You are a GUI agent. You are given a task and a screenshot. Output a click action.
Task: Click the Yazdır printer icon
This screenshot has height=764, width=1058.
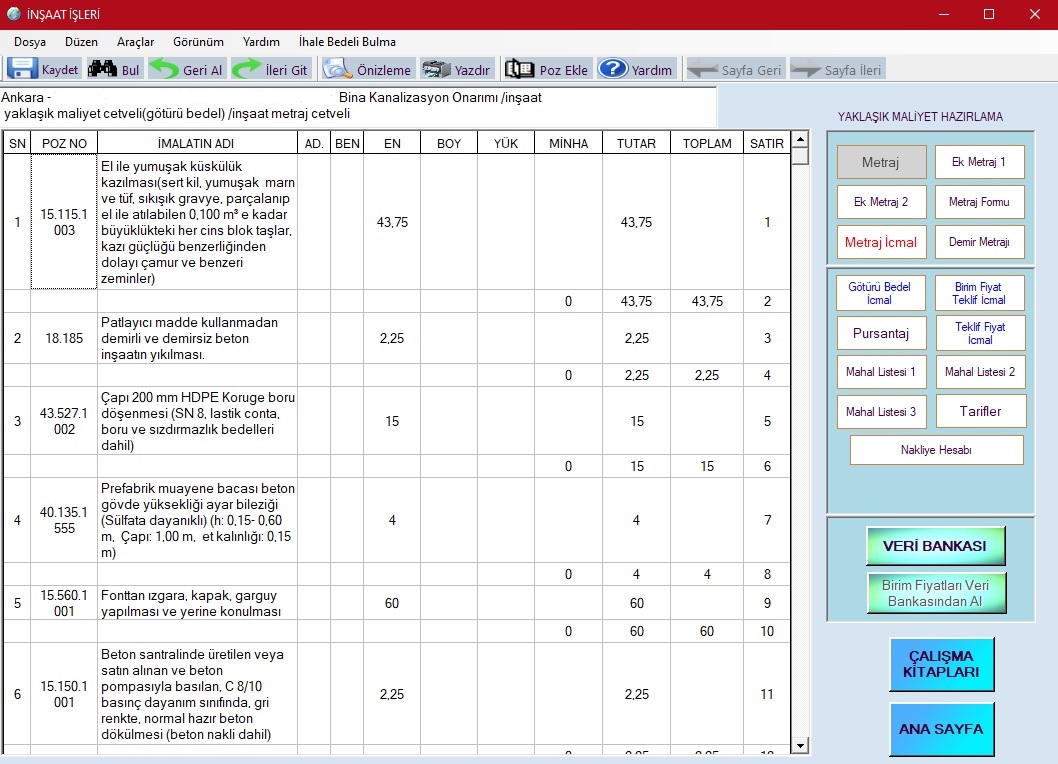click(436, 69)
